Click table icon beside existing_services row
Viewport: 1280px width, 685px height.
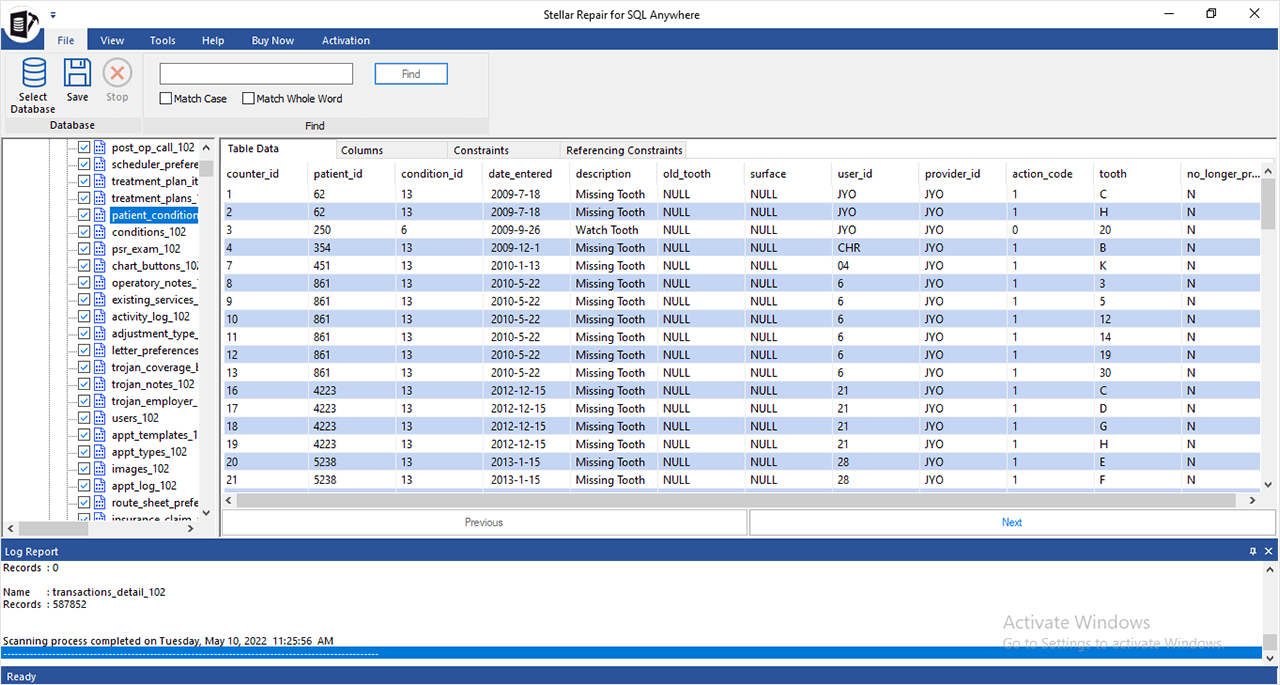(x=99, y=300)
